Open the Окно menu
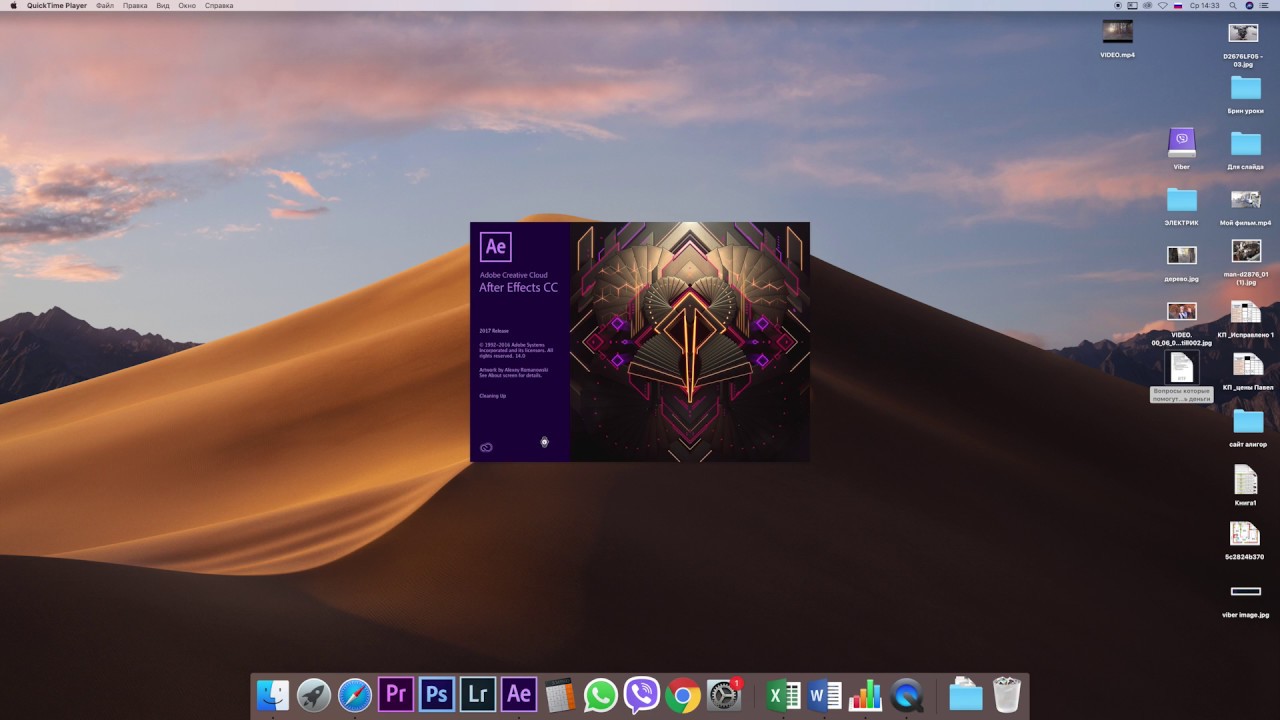Screen dimensions: 1280x720 click(187, 5)
